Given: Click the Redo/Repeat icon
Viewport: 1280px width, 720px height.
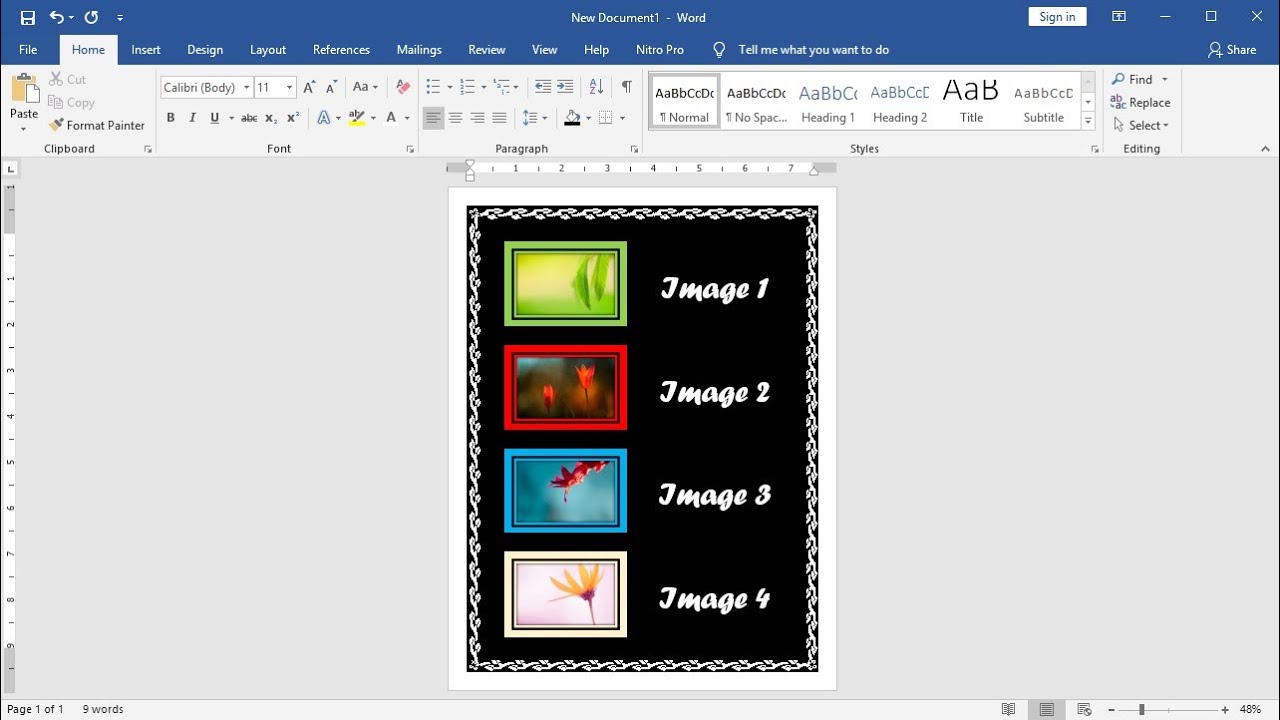Looking at the screenshot, I should [91, 17].
